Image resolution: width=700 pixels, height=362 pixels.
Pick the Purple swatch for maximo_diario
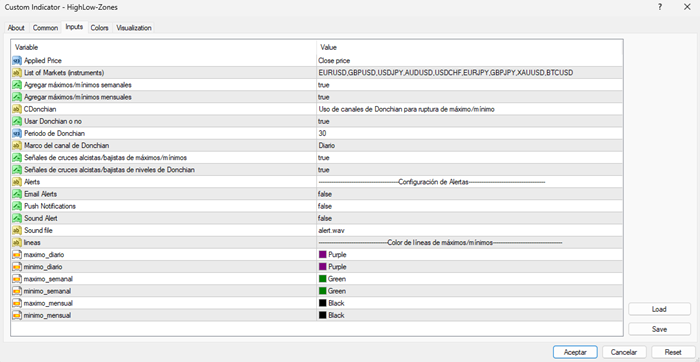click(x=323, y=254)
